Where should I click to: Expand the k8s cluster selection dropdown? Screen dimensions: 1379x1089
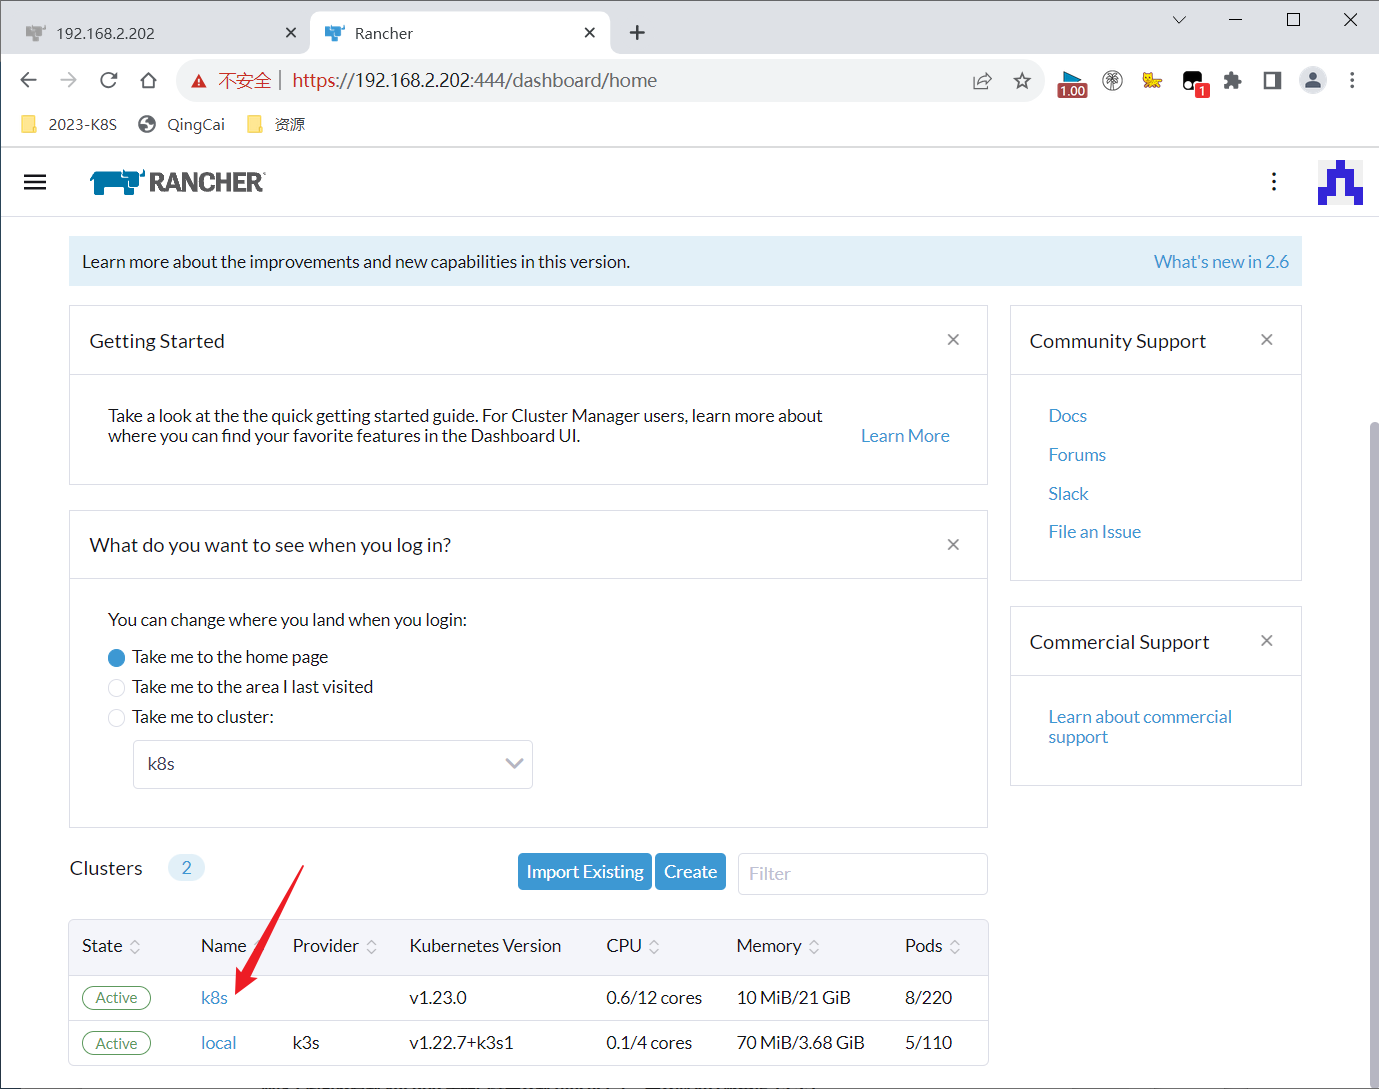click(x=332, y=764)
